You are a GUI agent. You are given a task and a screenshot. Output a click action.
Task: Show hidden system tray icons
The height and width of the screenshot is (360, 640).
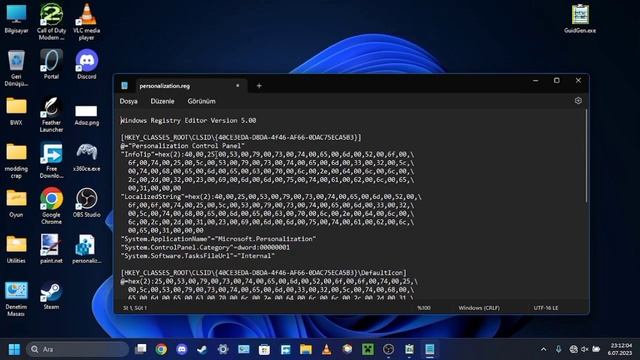[543, 349]
